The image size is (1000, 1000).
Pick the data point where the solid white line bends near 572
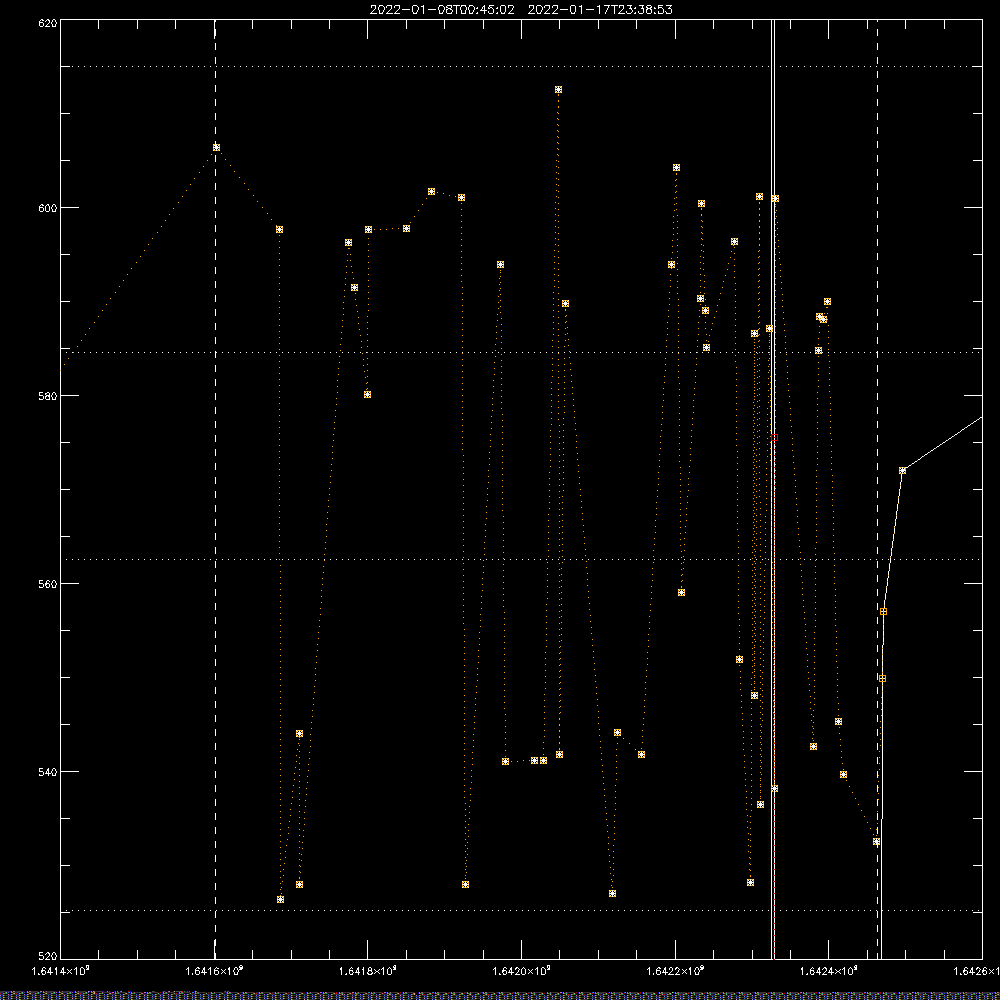point(902,471)
